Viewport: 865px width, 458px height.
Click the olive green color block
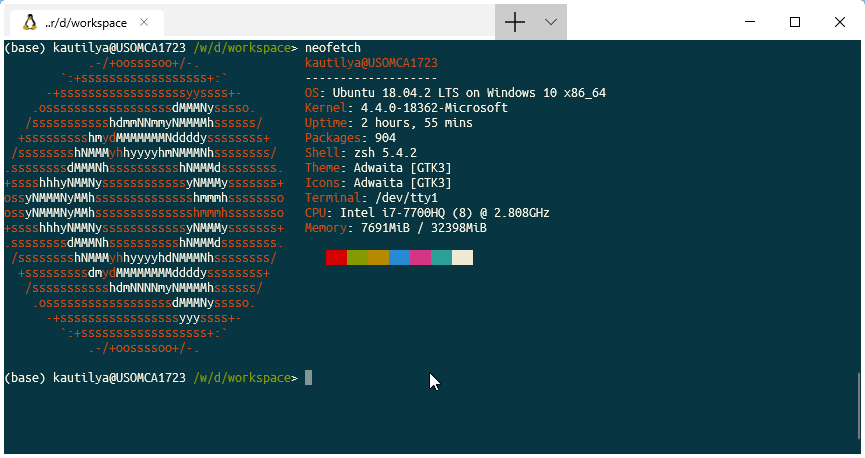tap(357, 258)
